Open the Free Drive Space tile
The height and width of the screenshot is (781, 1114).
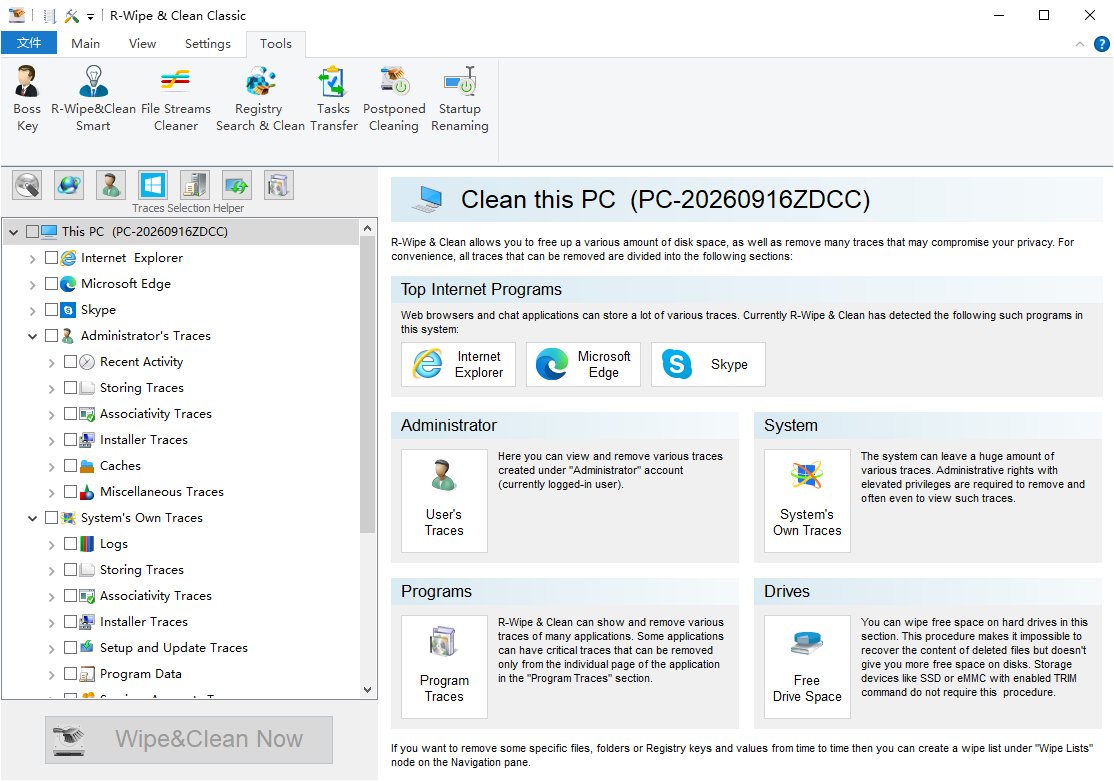(x=807, y=667)
